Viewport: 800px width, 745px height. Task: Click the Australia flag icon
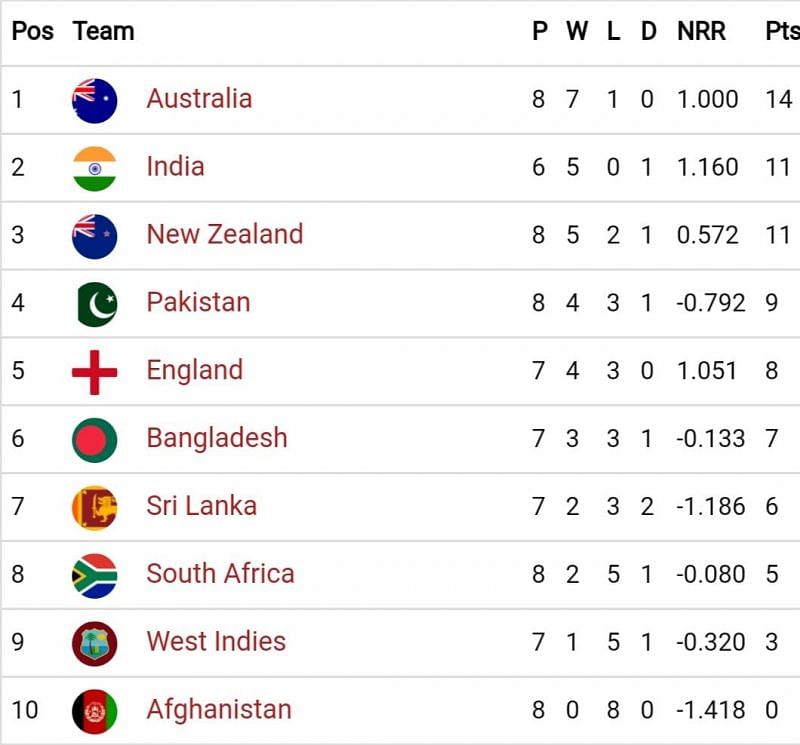95,100
